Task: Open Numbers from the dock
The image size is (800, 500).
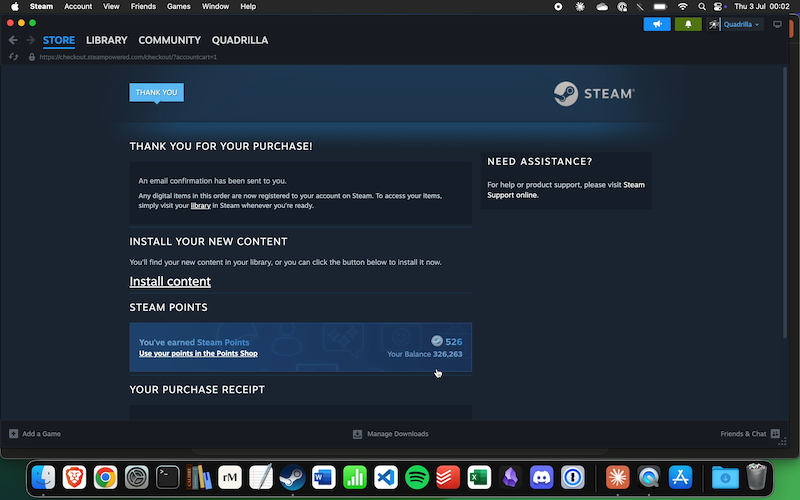Action: point(355,478)
